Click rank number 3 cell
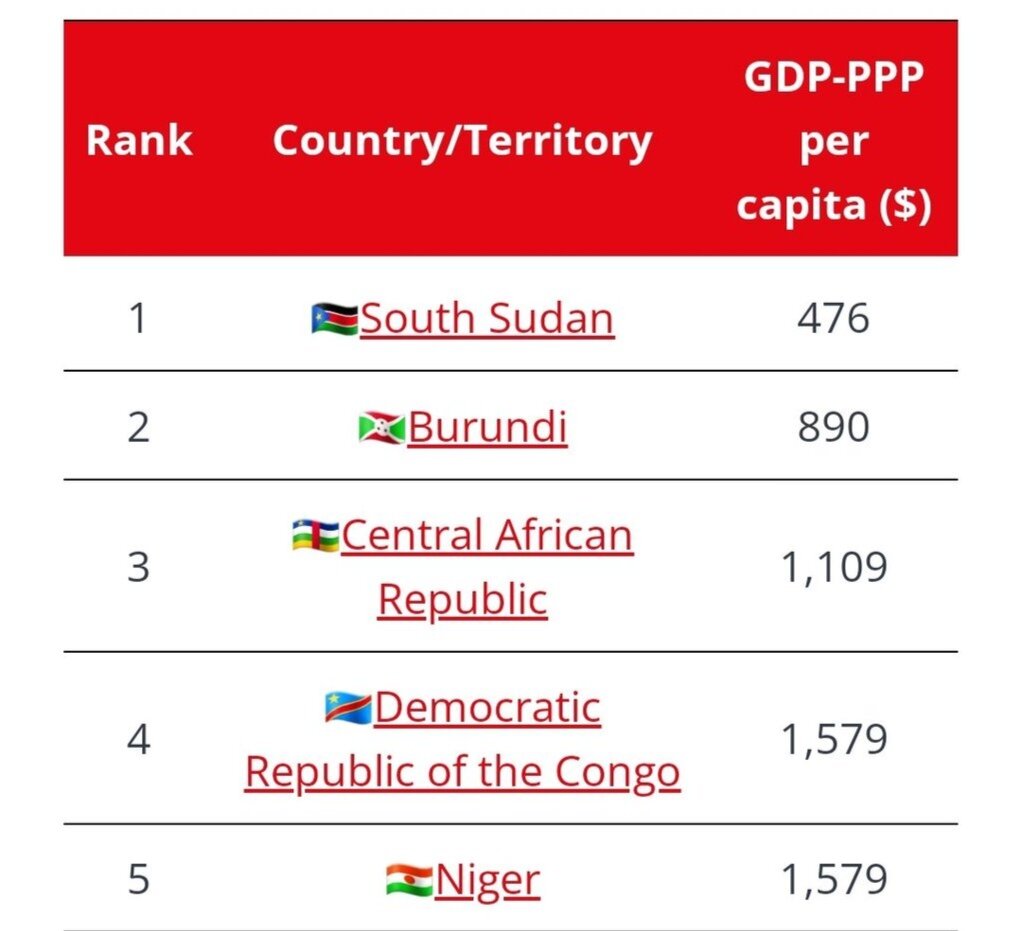1021x931 pixels. tap(138, 567)
